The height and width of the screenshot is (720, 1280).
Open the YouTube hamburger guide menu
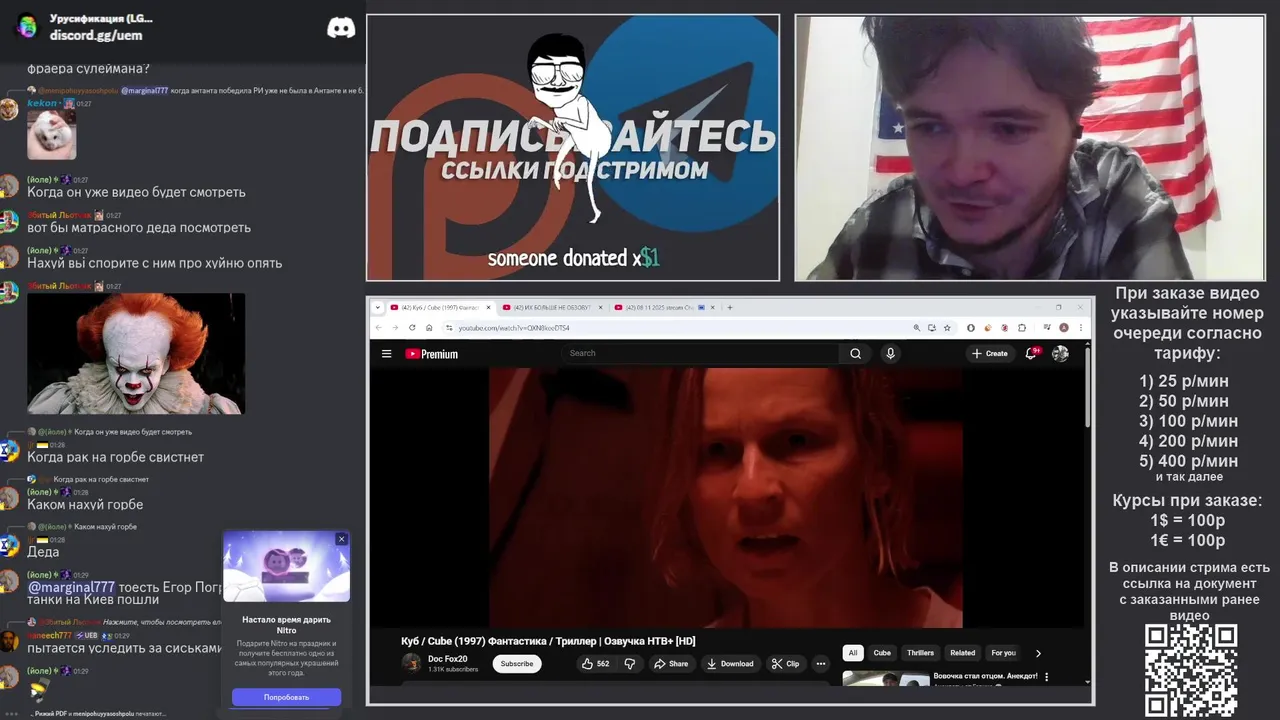(x=386, y=353)
